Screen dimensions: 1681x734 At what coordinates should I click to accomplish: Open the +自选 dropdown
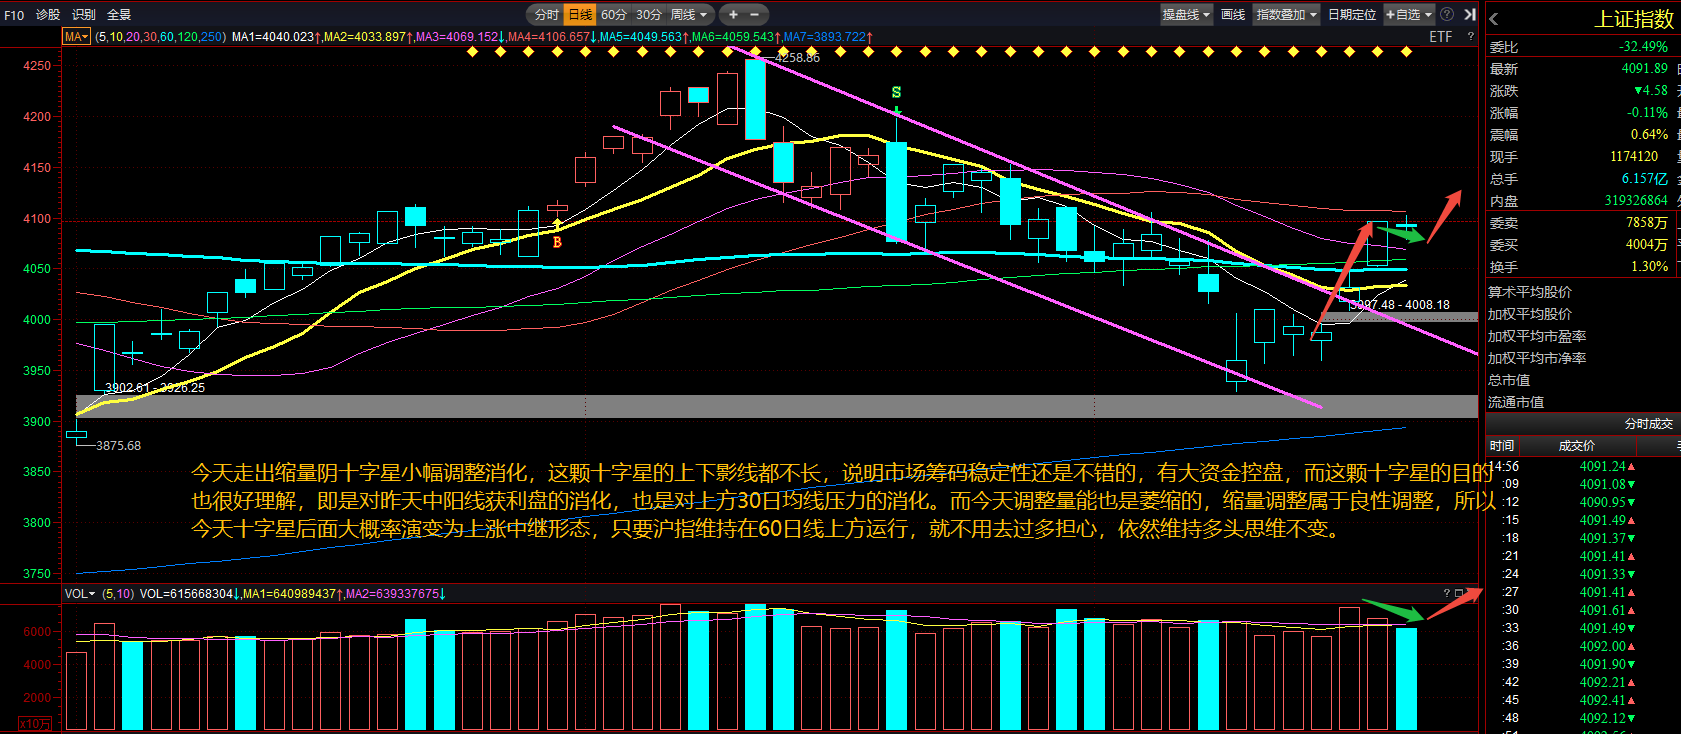(1409, 14)
